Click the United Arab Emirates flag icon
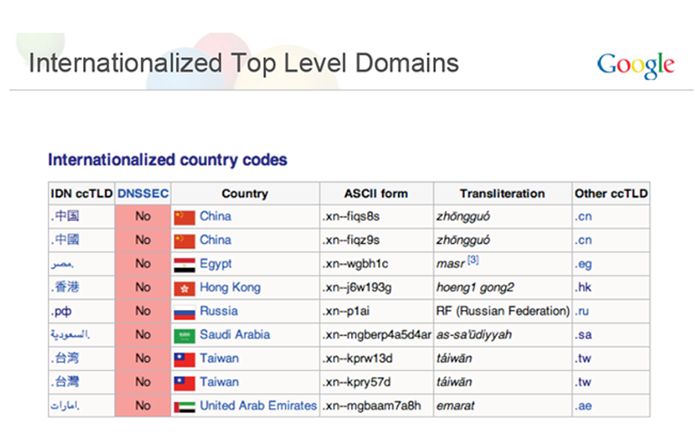The width and height of the screenshot is (700, 443). tap(184, 406)
